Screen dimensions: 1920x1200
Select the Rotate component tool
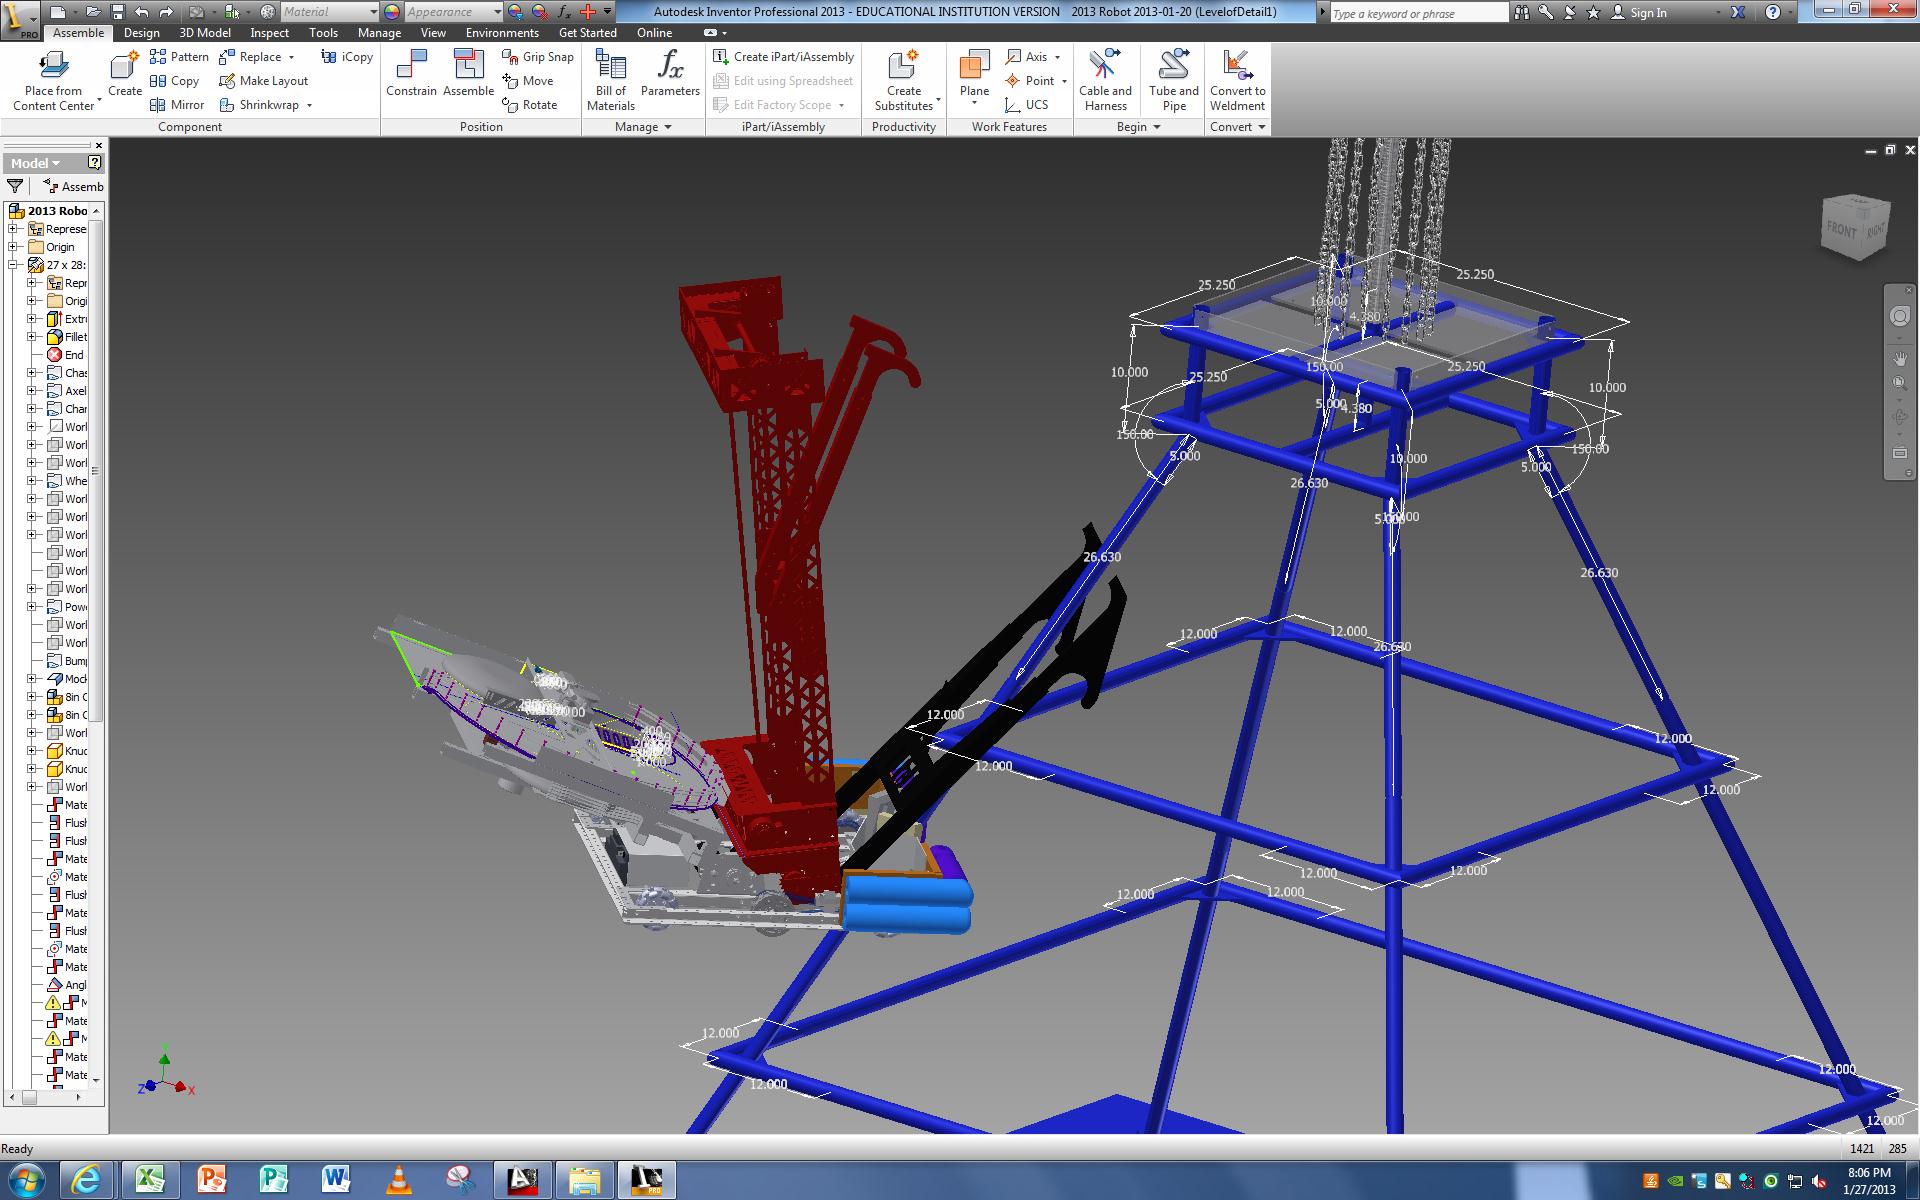530,105
